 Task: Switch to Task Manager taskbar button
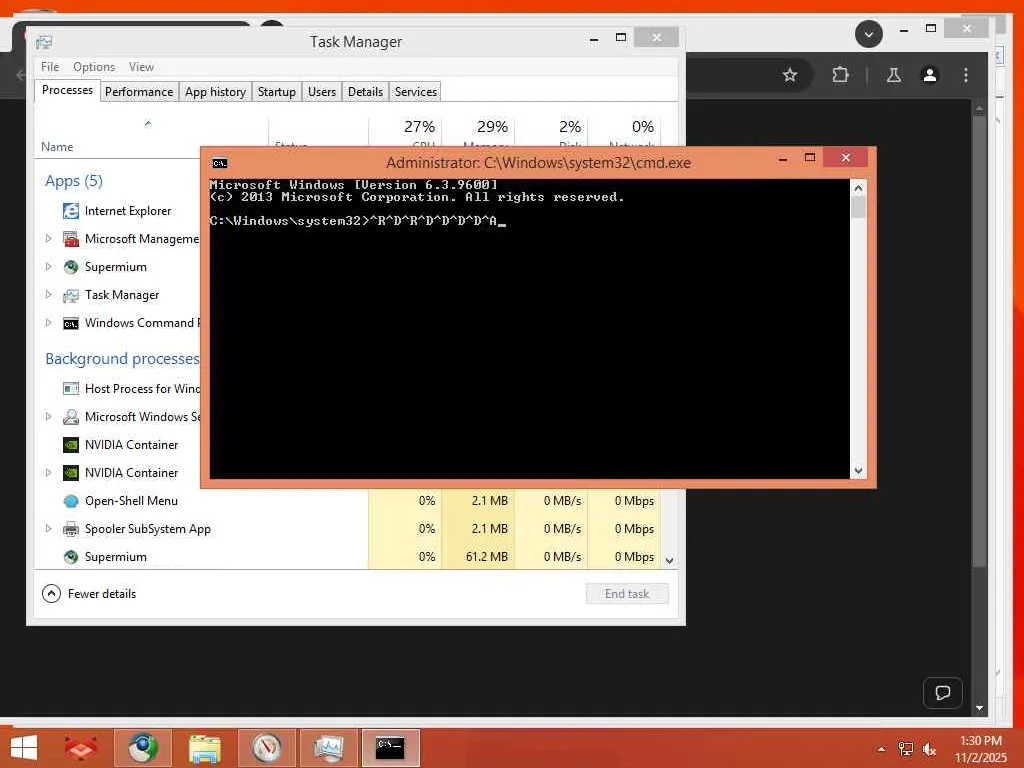[x=328, y=748]
